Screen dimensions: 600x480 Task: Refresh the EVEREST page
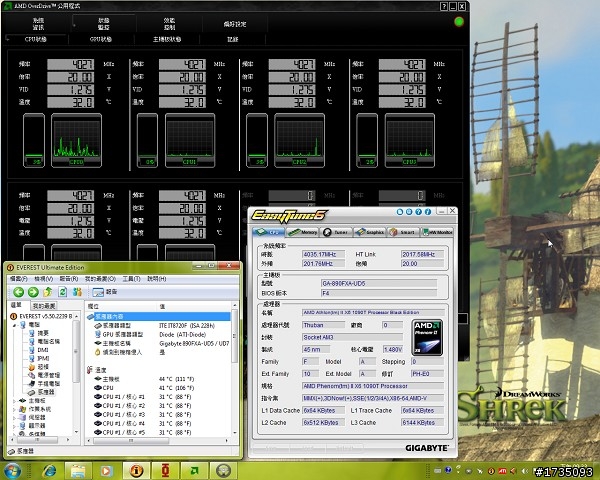62,292
